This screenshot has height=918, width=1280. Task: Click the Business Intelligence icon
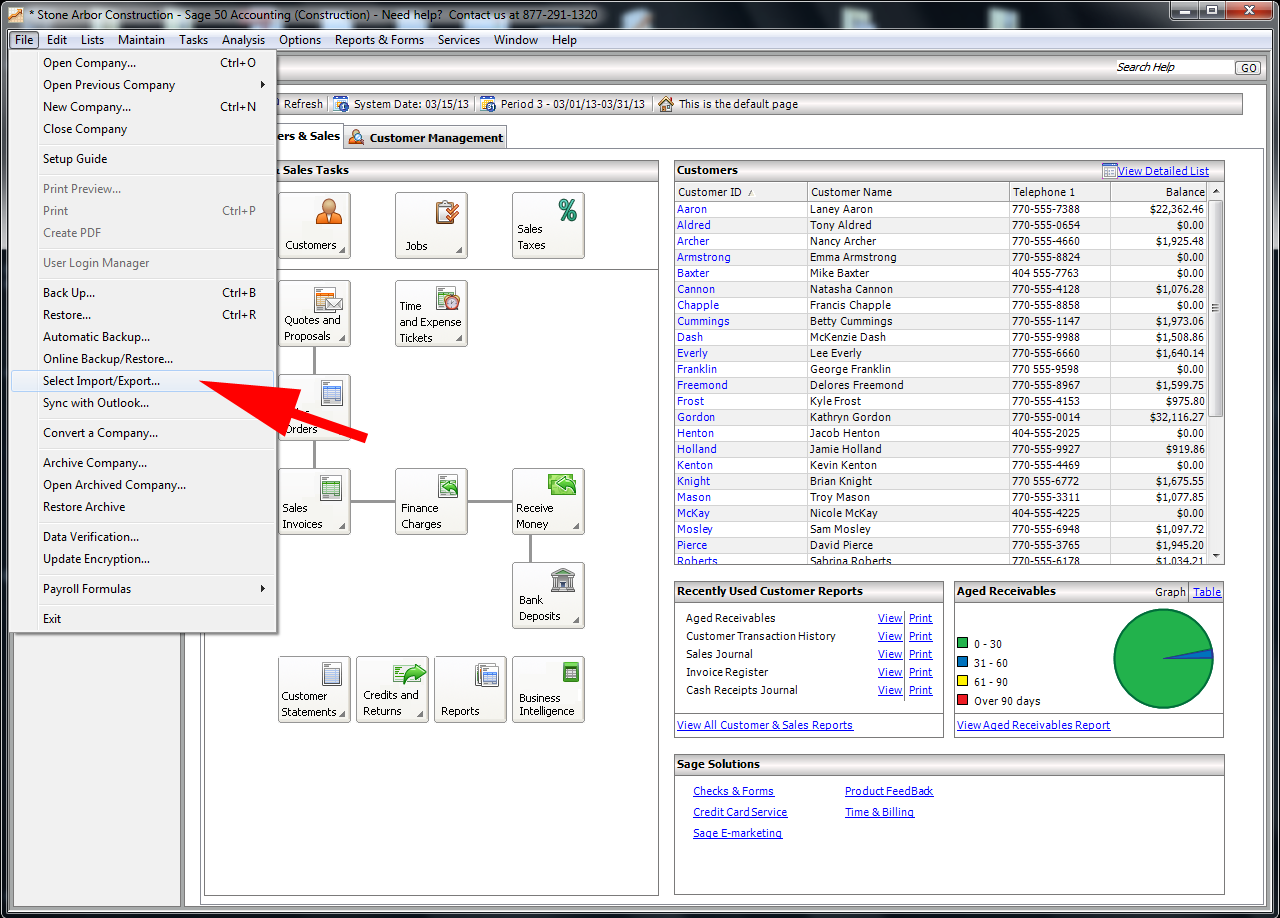548,688
